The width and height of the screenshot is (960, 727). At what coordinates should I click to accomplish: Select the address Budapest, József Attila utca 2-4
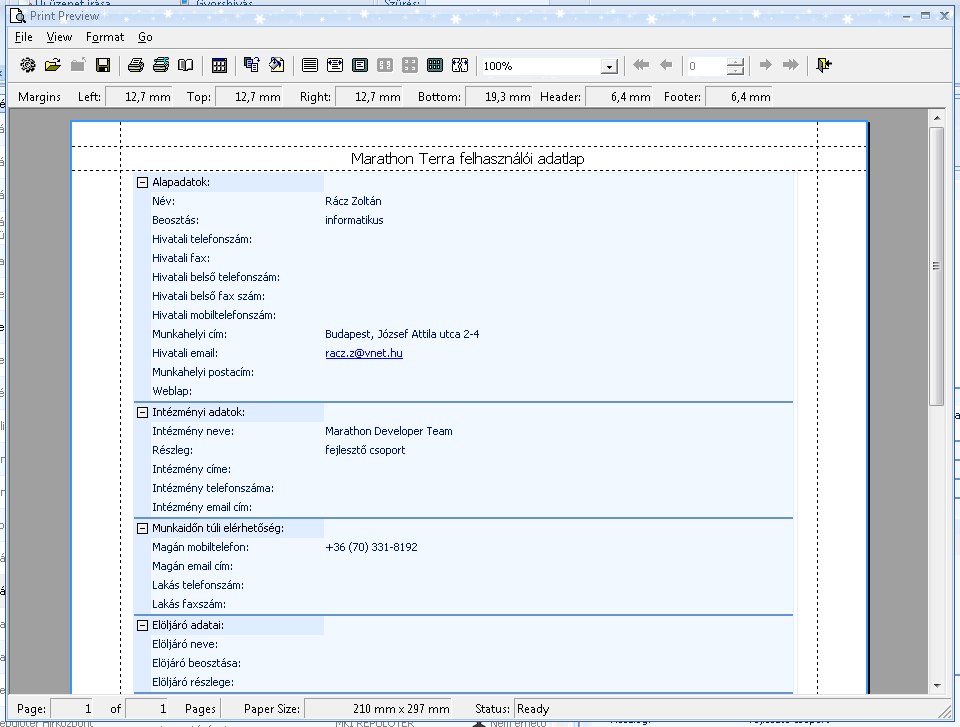coord(402,334)
